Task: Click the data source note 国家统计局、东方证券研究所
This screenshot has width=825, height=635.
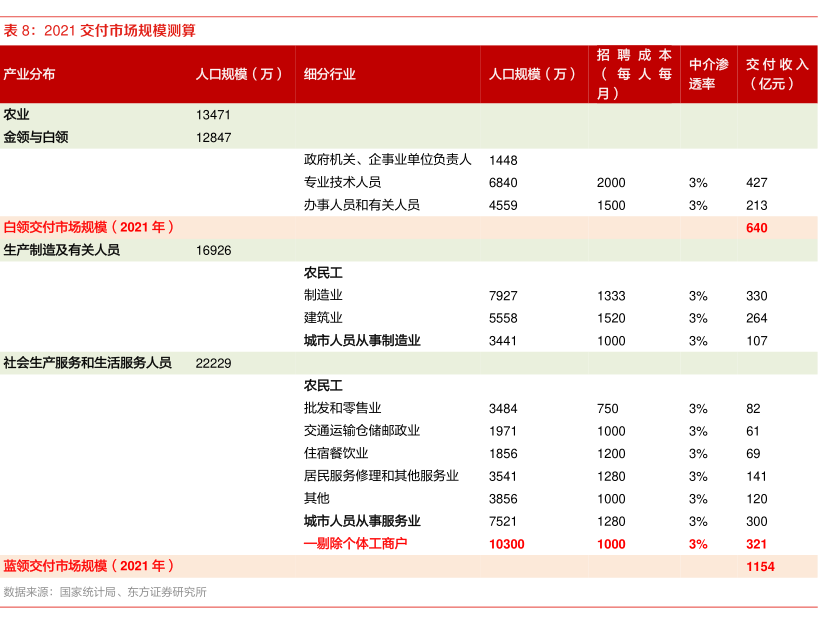Action: pos(105,592)
